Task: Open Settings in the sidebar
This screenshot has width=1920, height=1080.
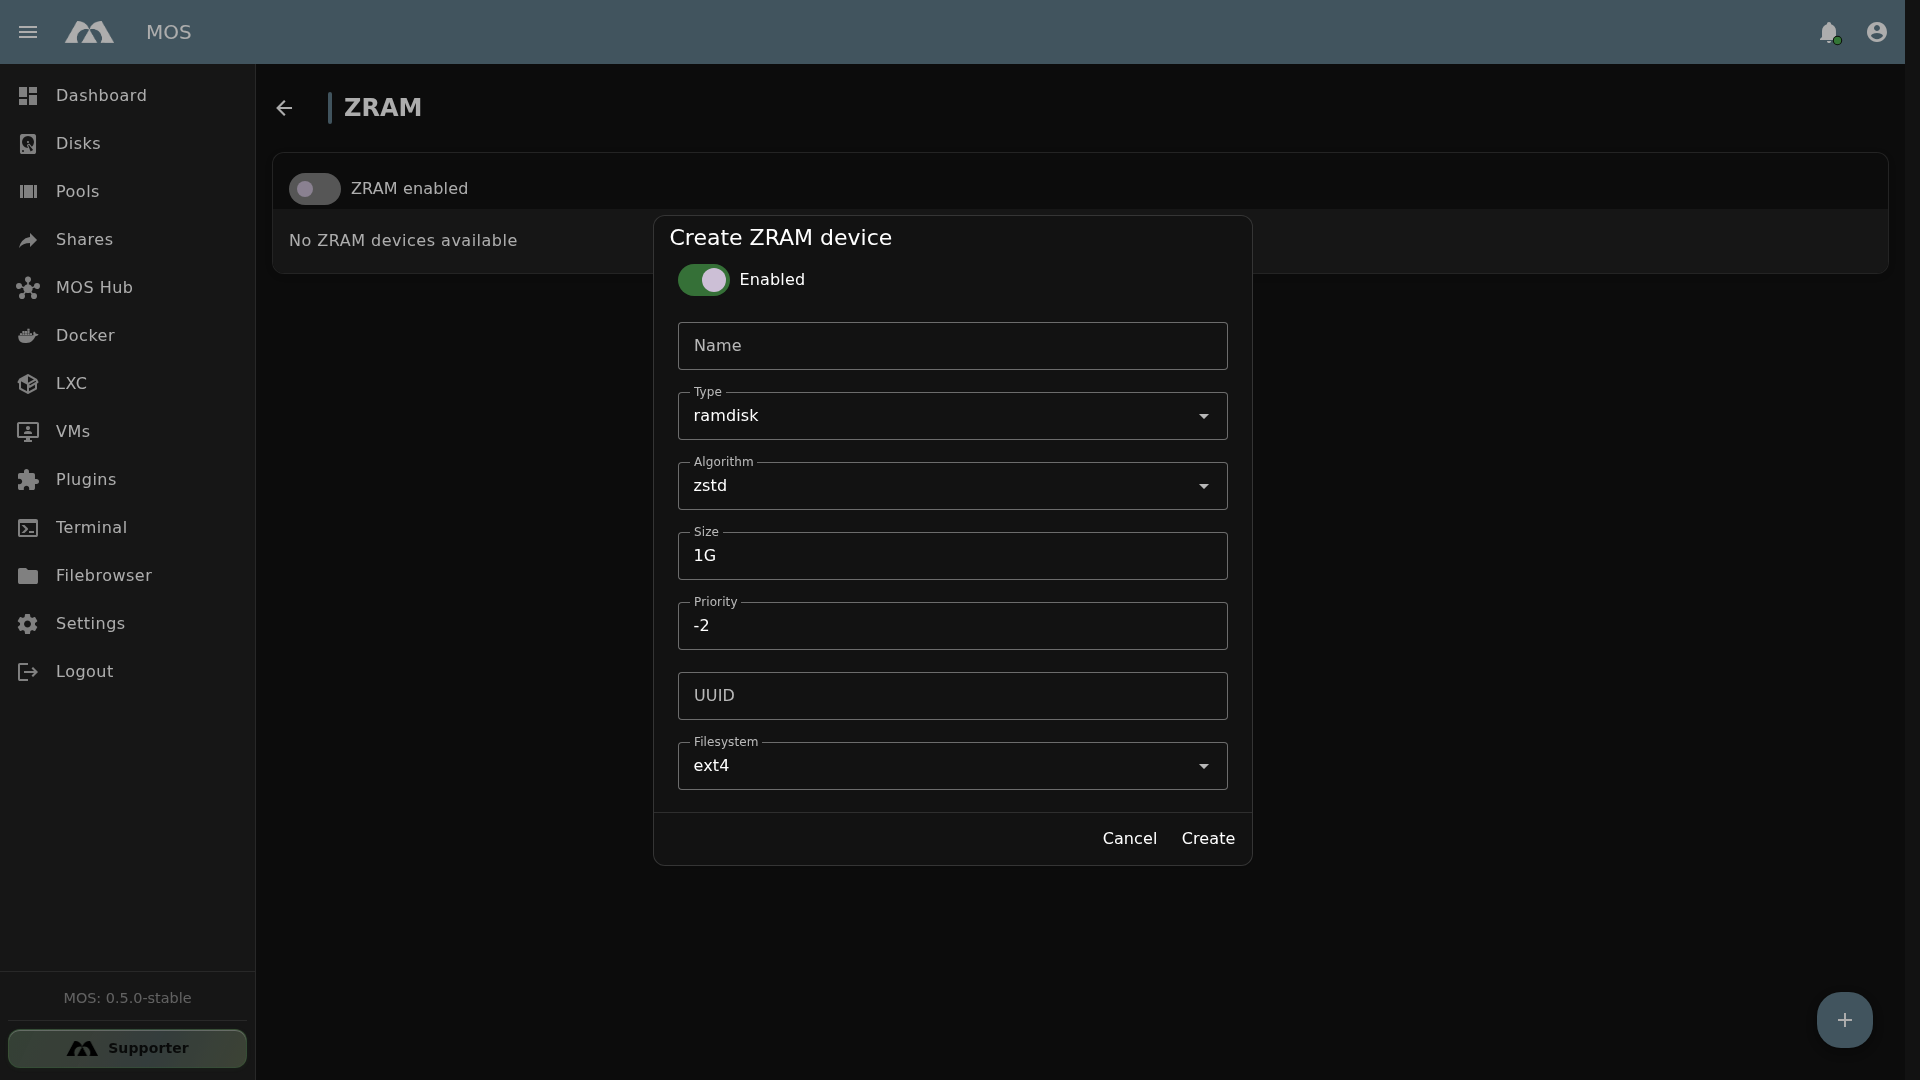Action: coord(127,624)
